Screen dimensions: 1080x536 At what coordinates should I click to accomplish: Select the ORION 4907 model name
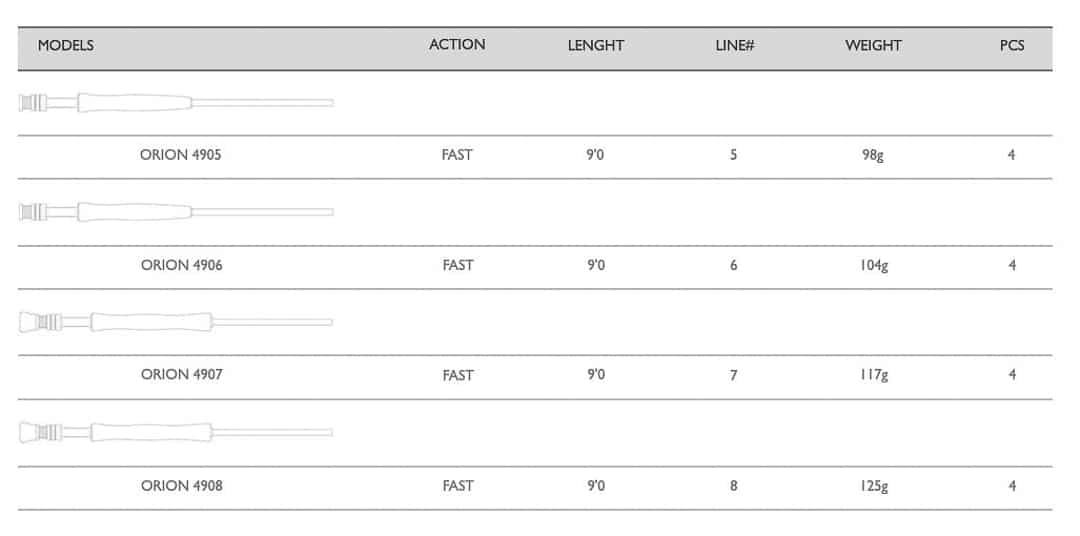click(x=182, y=375)
